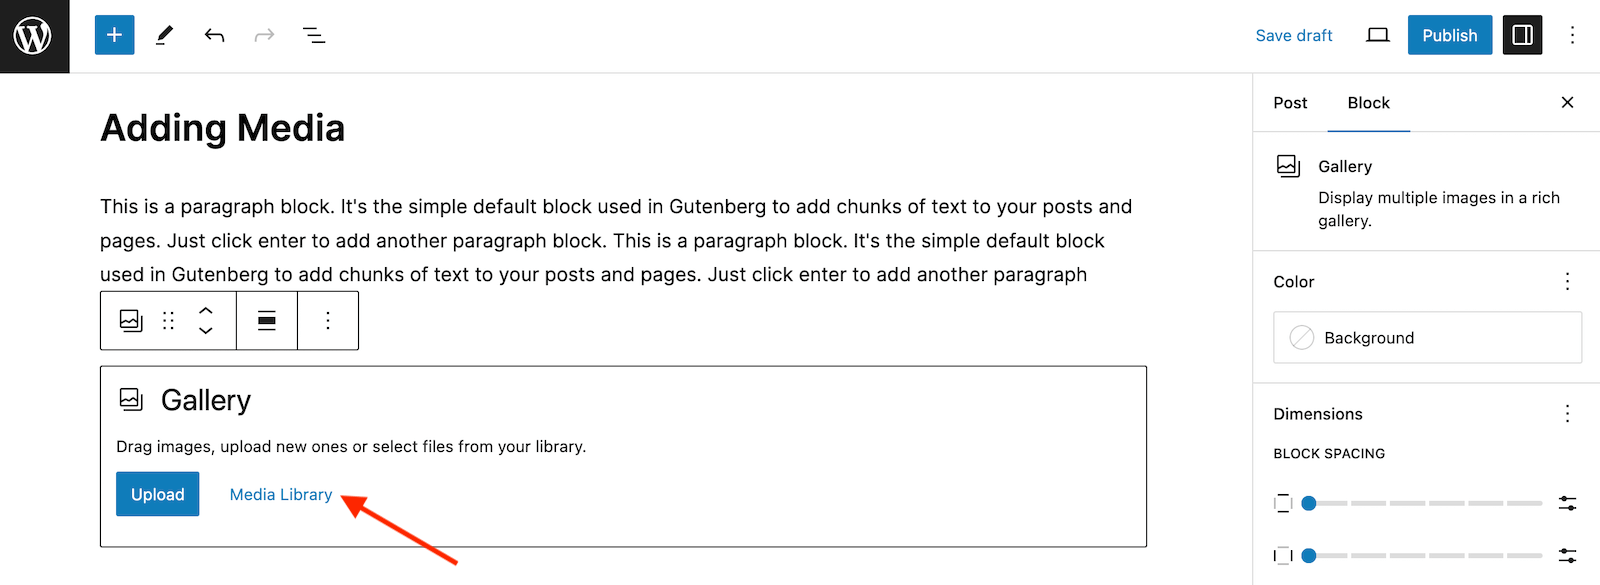1600x585 pixels.
Task: Toggle custom size for second block spacing
Action: [1567, 555]
